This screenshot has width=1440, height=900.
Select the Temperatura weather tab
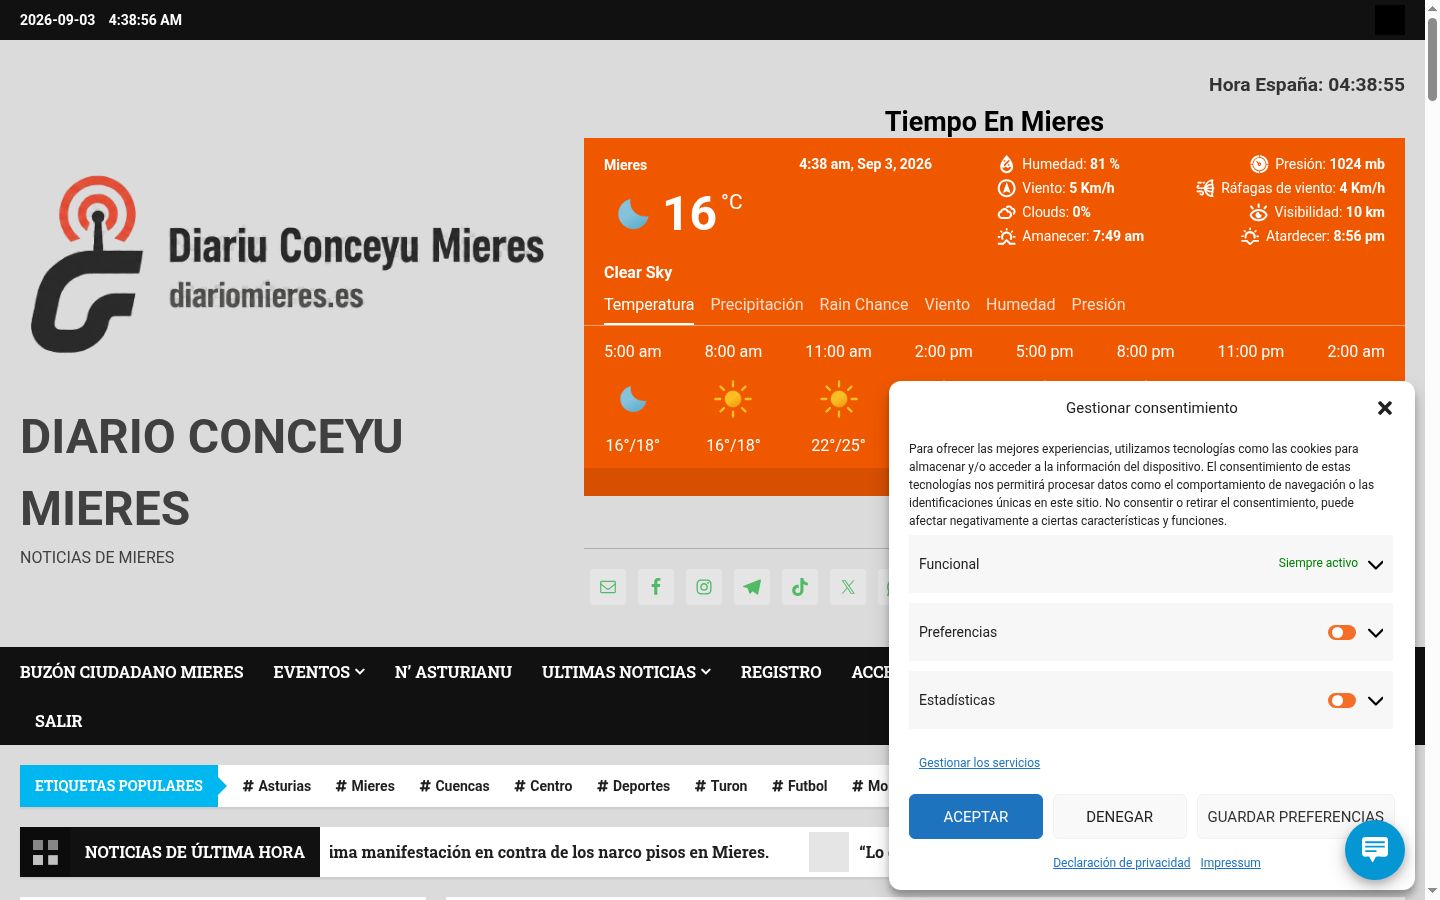pos(649,304)
